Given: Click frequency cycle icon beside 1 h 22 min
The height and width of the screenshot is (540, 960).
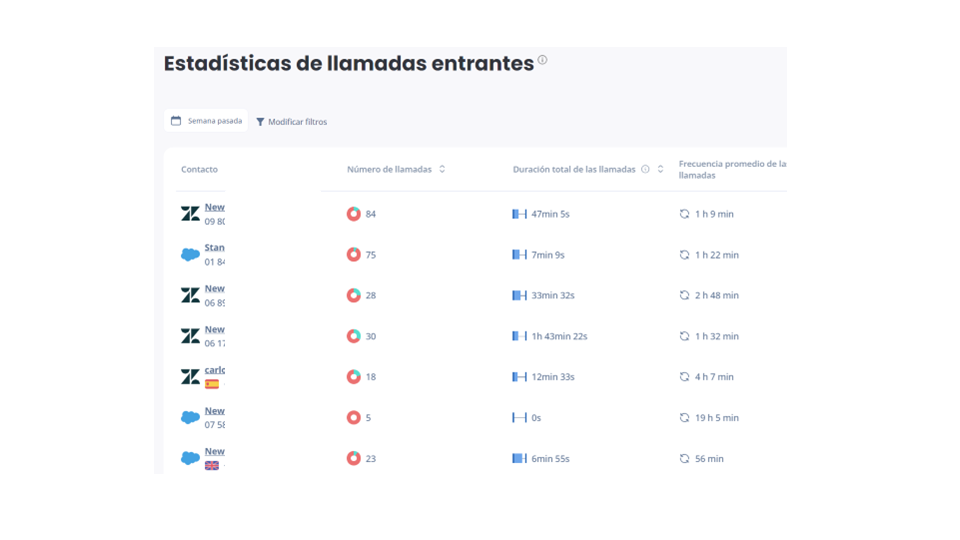Looking at the screenshot, I should click(x=684, y=255).
